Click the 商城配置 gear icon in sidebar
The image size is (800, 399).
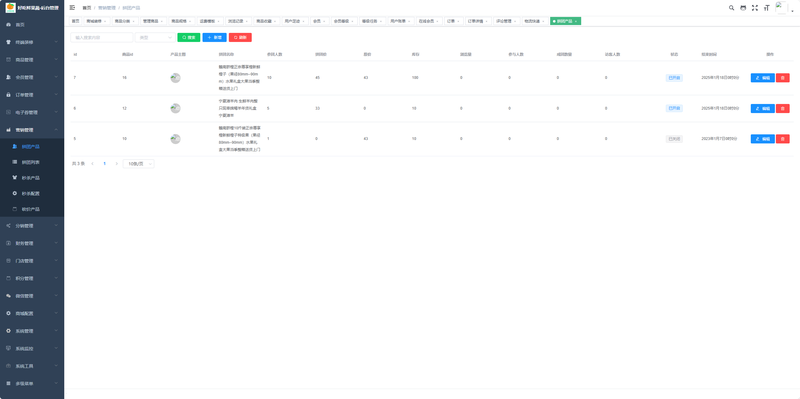8,313
